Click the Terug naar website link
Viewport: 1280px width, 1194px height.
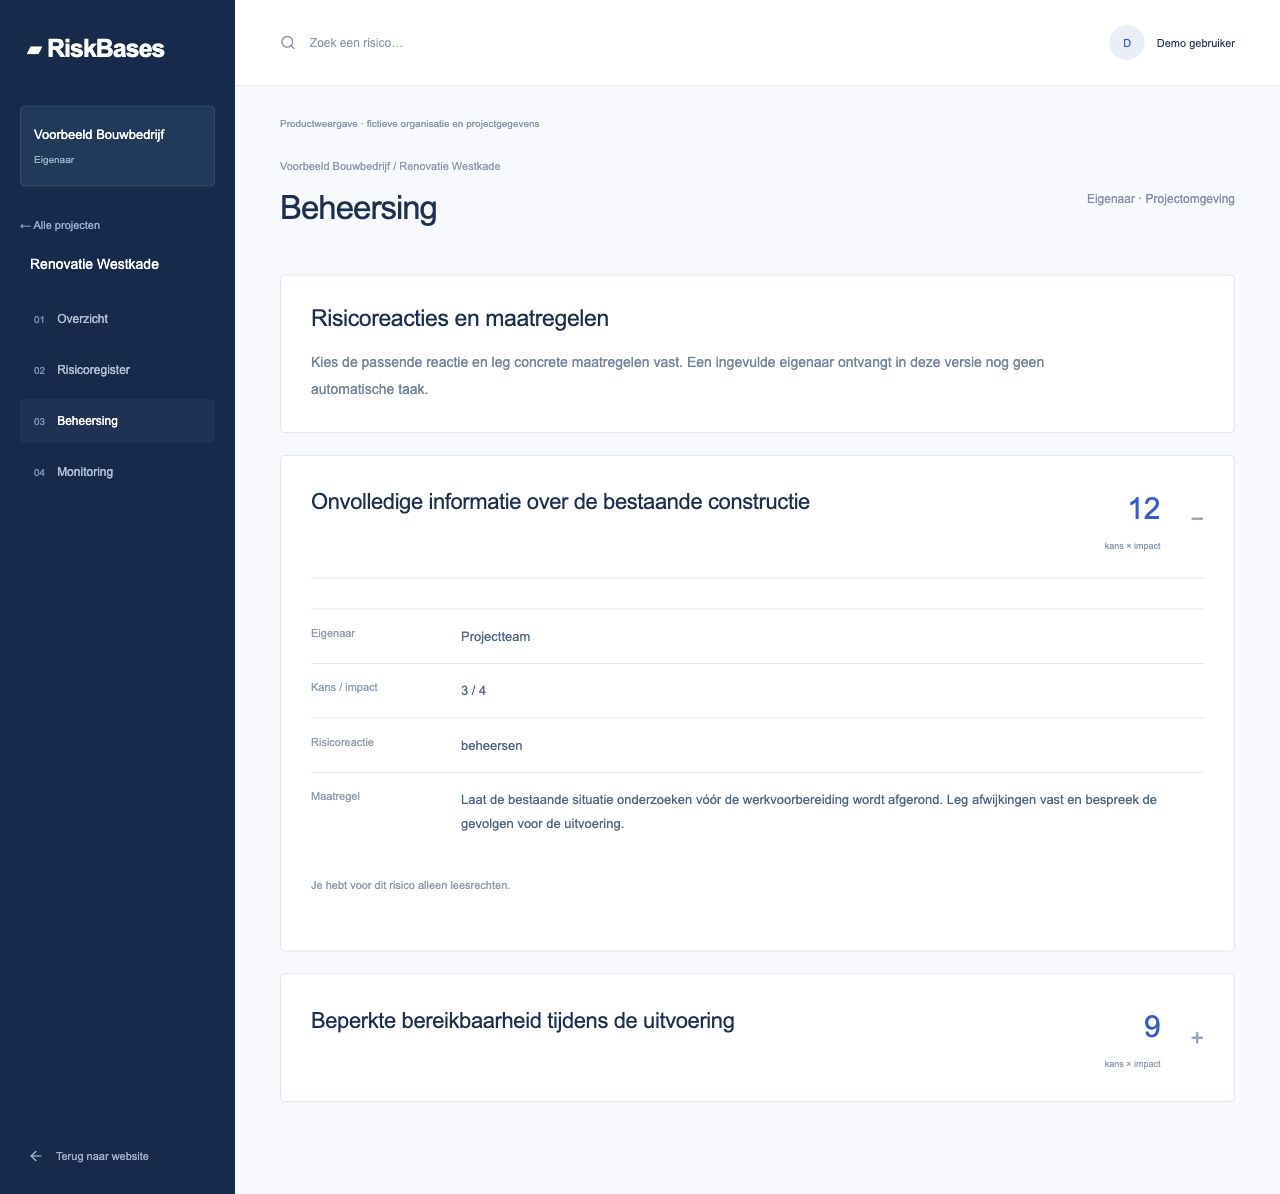102,1156
